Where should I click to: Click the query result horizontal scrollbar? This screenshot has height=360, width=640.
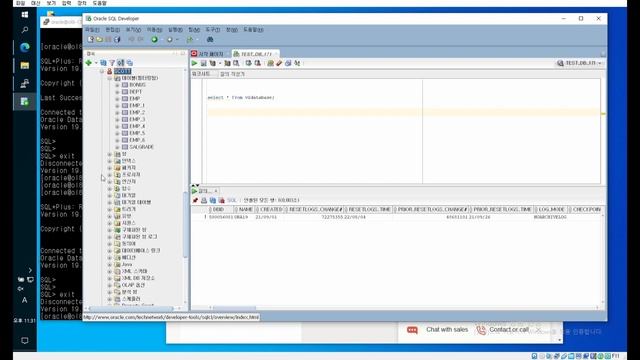pos(234,308)
